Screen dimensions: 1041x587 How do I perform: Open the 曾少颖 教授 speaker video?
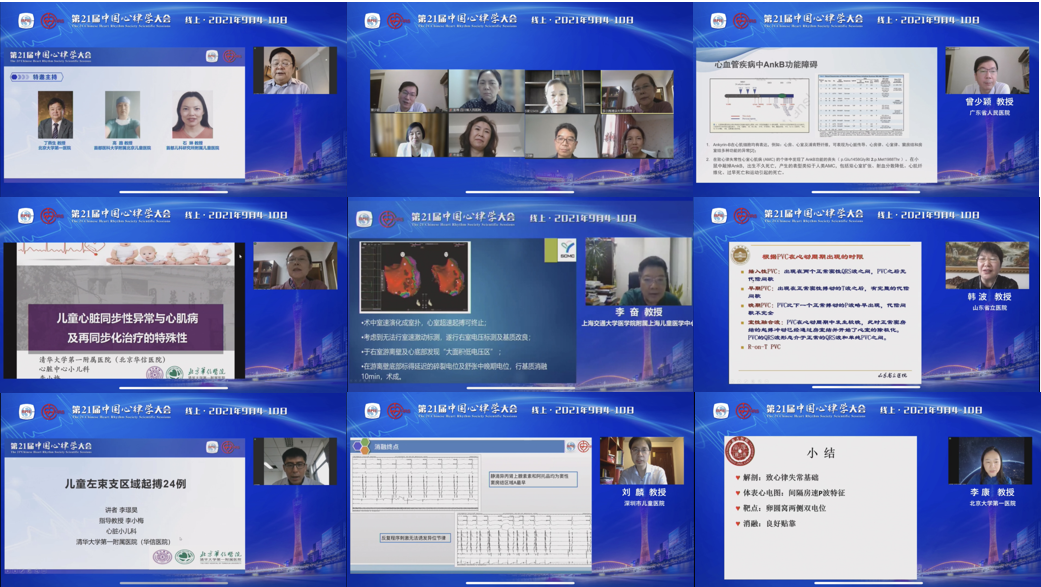point(987,71)
